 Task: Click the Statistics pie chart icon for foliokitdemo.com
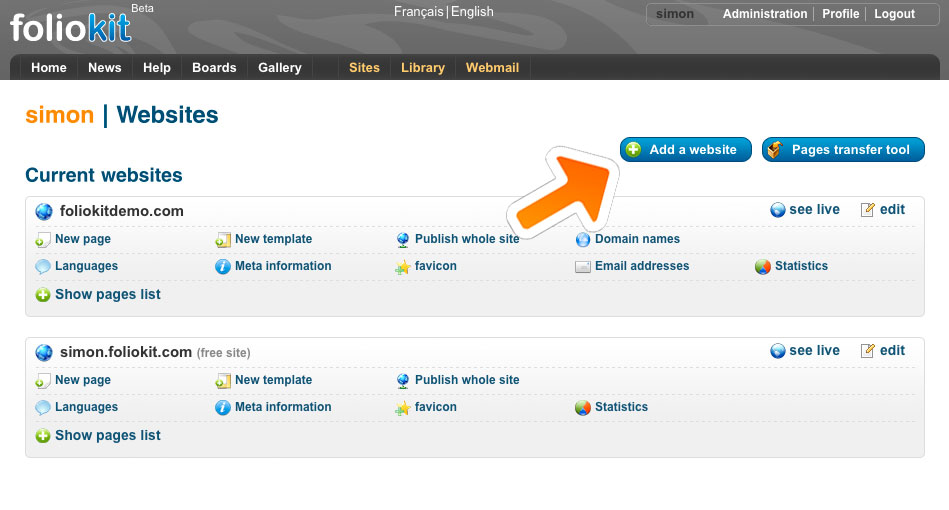[763, 266]
